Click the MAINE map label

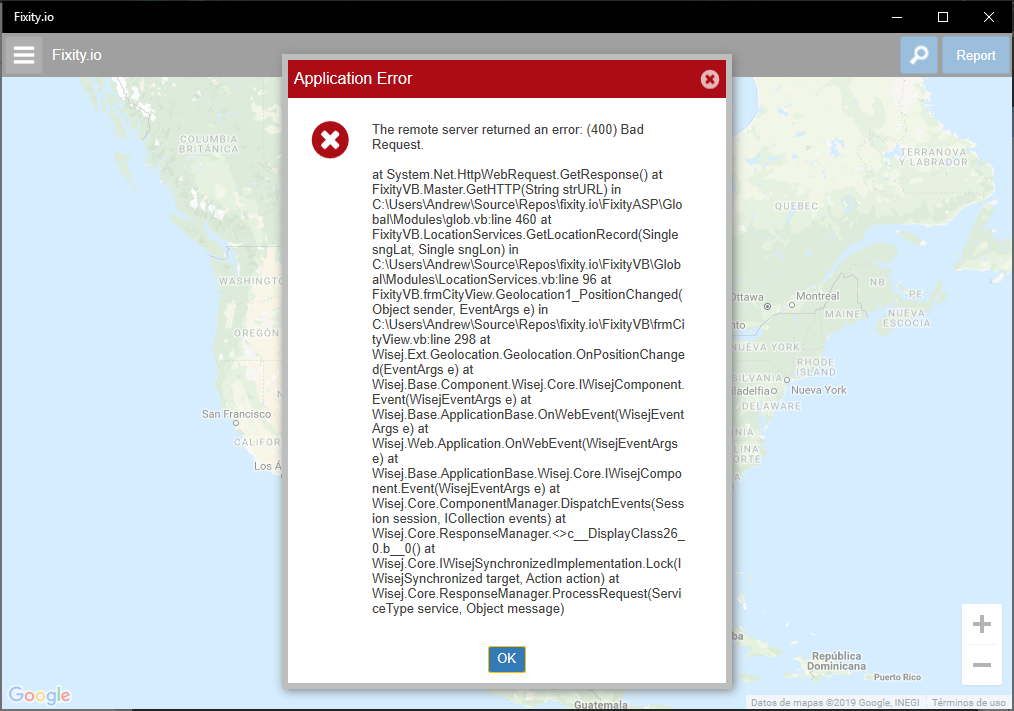click(x=843, y=314)
